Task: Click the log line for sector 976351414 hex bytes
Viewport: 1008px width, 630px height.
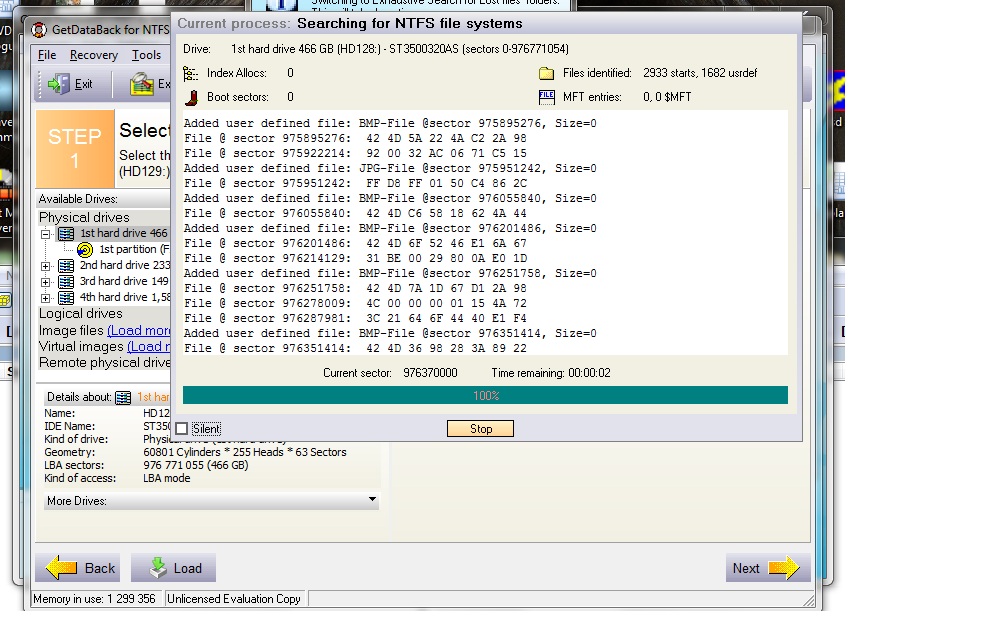Action: [356, 348]
